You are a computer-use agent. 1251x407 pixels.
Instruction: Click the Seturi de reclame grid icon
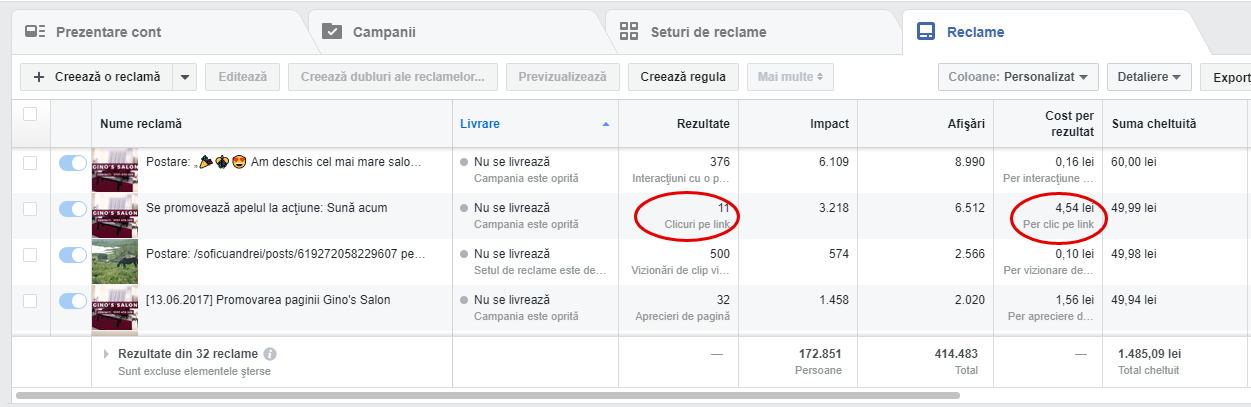629,31
